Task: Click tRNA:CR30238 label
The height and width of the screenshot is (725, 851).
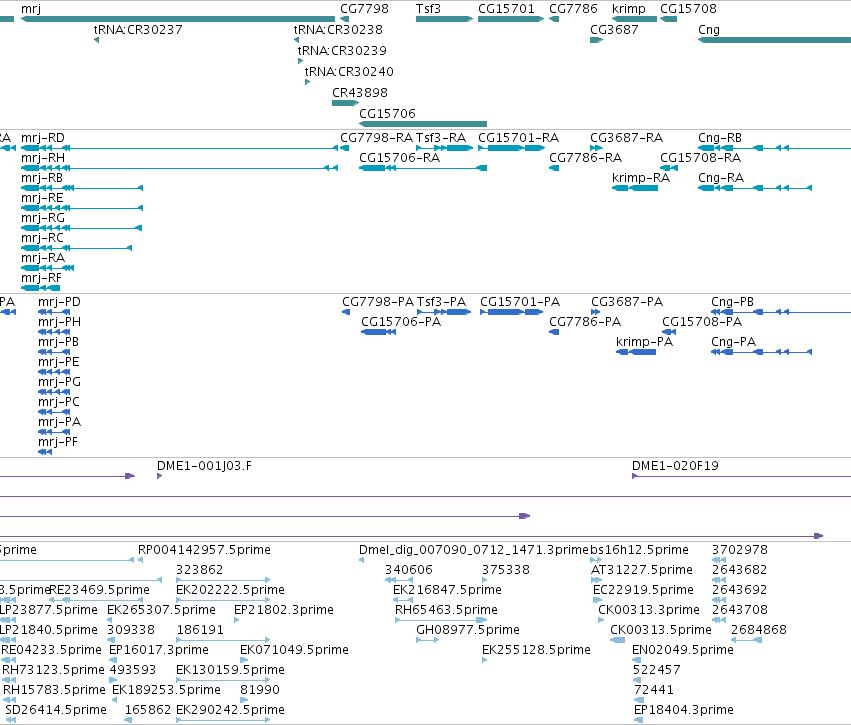Action: pyautogui.click(x=338, y=30)
